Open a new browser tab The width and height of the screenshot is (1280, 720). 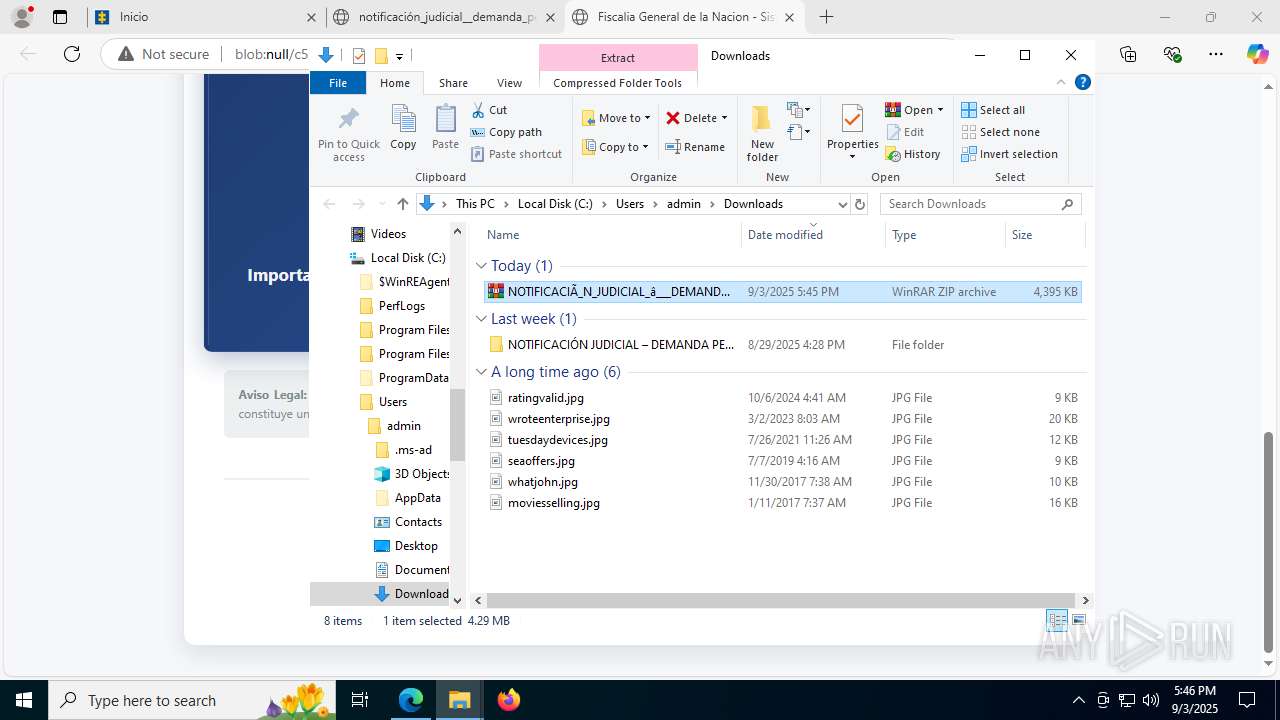point(826,17)
